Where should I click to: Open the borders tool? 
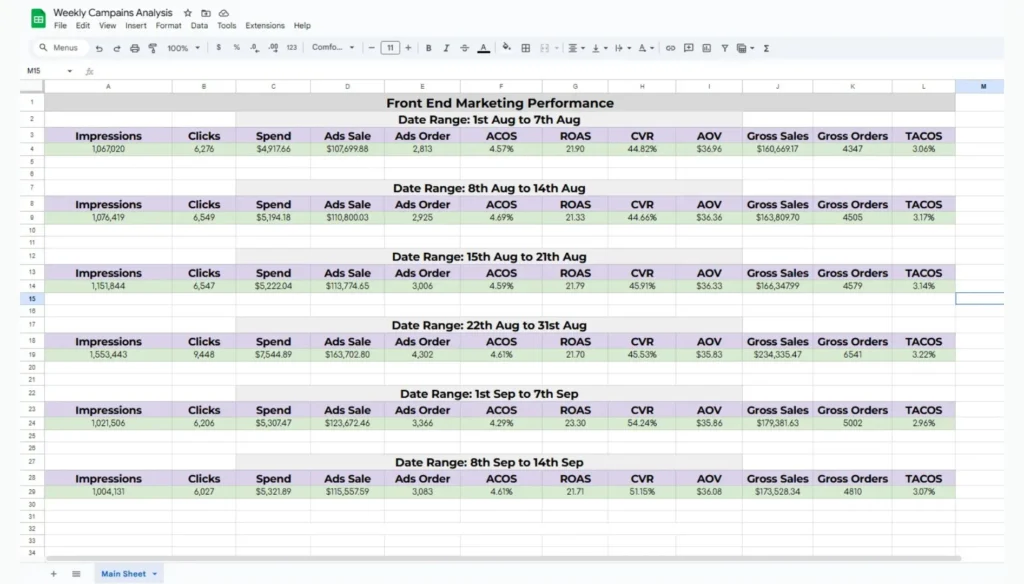[527, 48]
